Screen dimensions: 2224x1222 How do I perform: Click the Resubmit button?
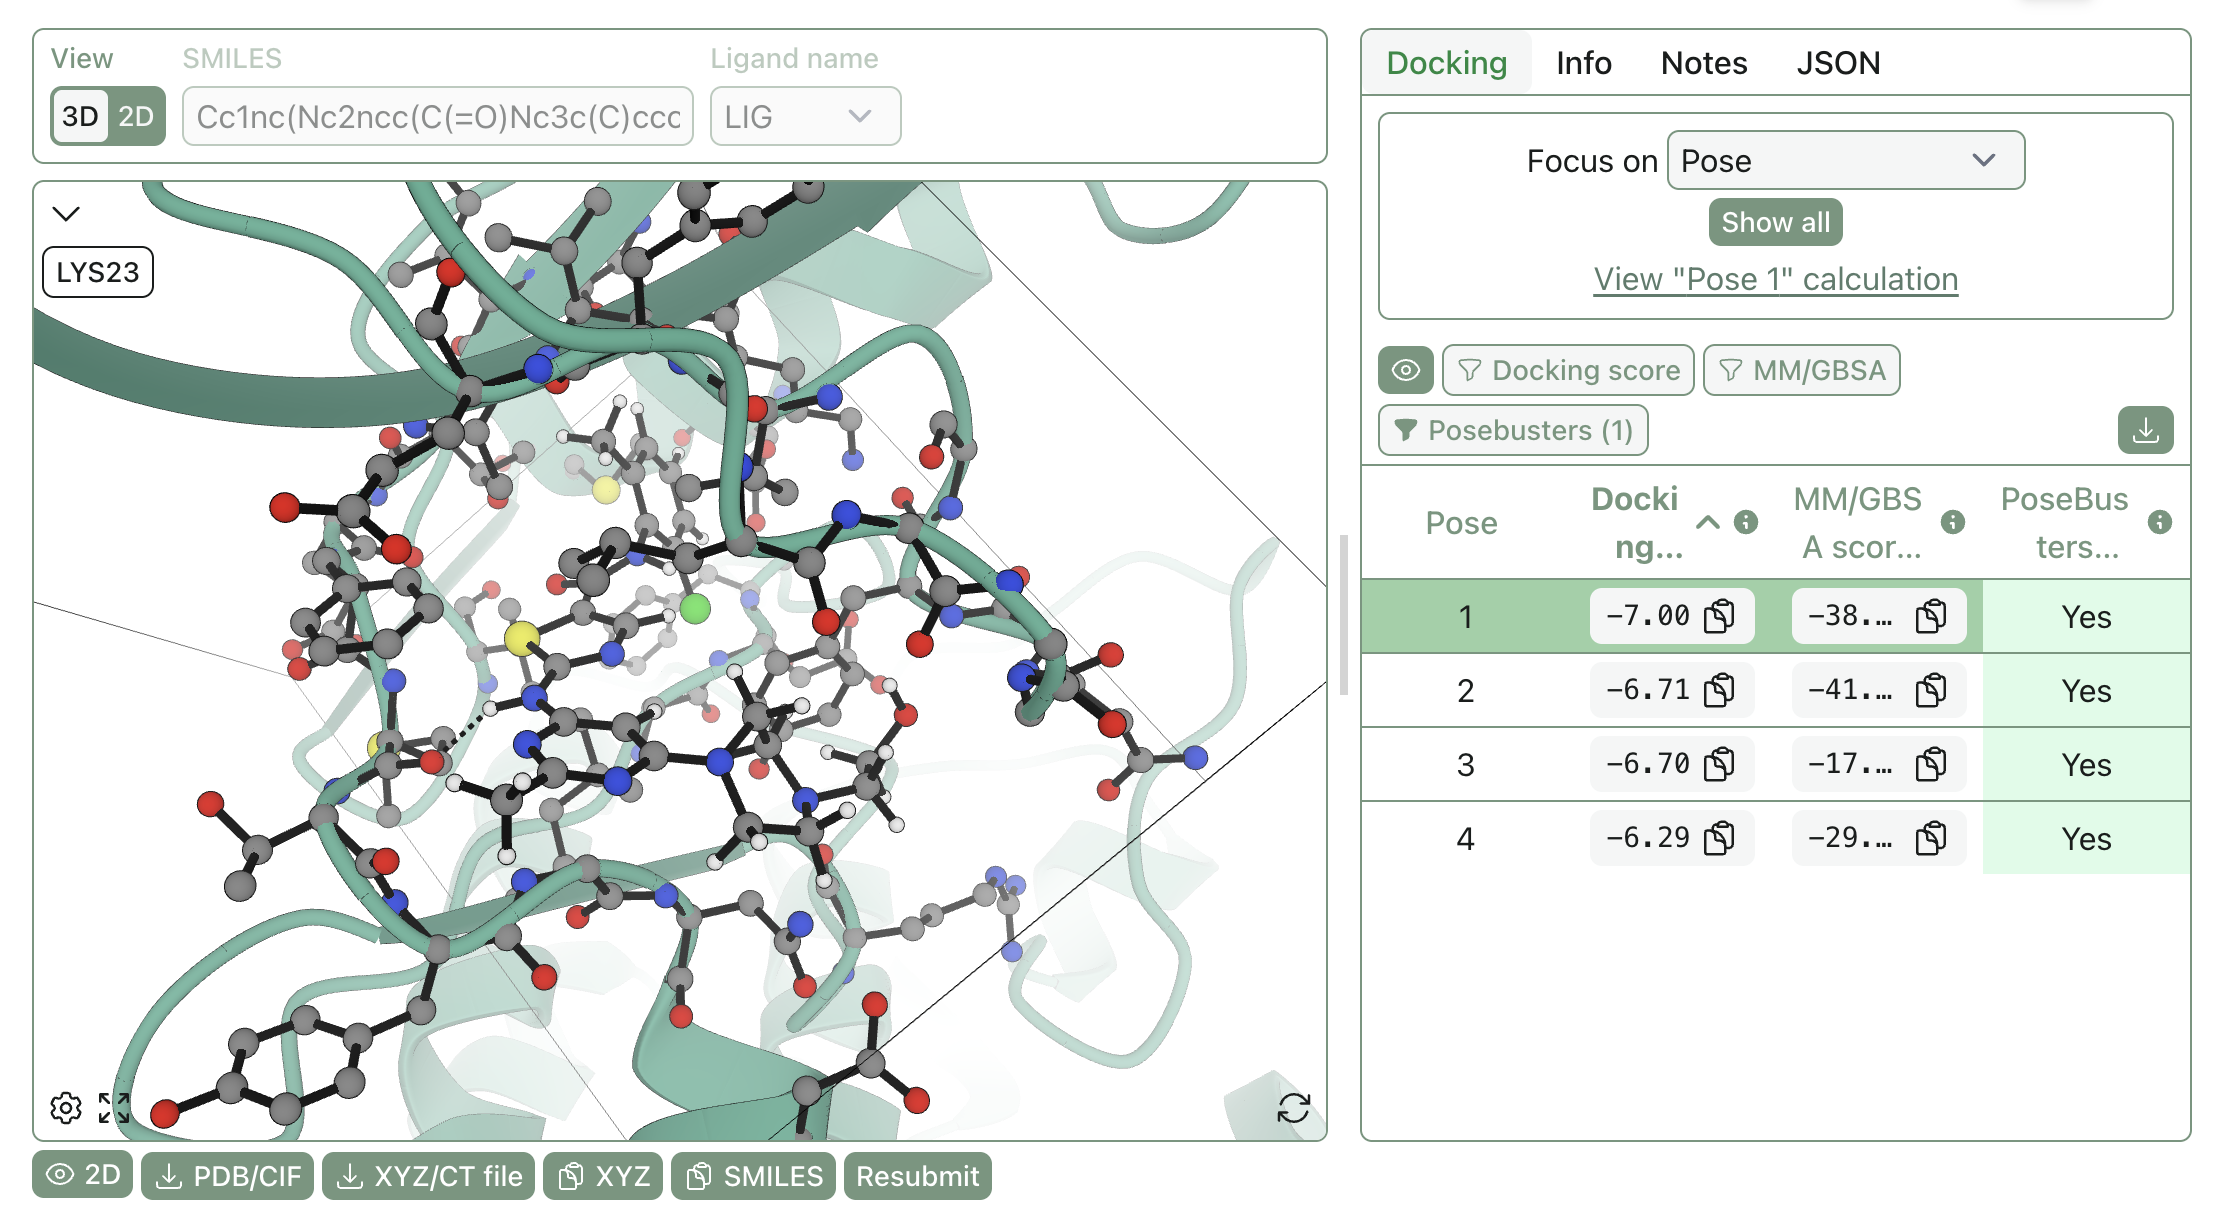point(918,1176)
